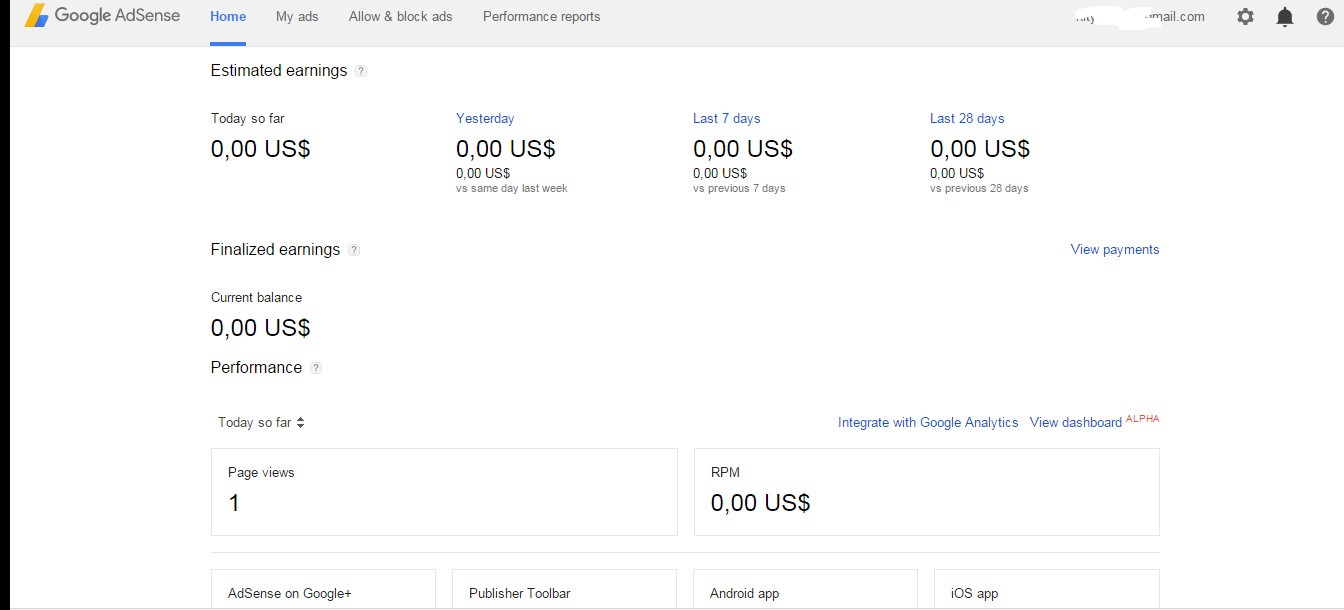Switch to the My ads tab

coord(297,17)
